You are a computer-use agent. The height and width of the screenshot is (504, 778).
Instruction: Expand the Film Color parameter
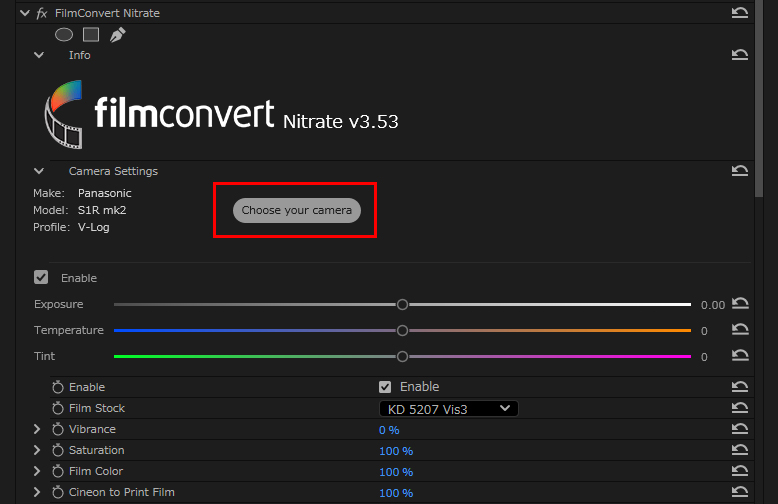37,471
